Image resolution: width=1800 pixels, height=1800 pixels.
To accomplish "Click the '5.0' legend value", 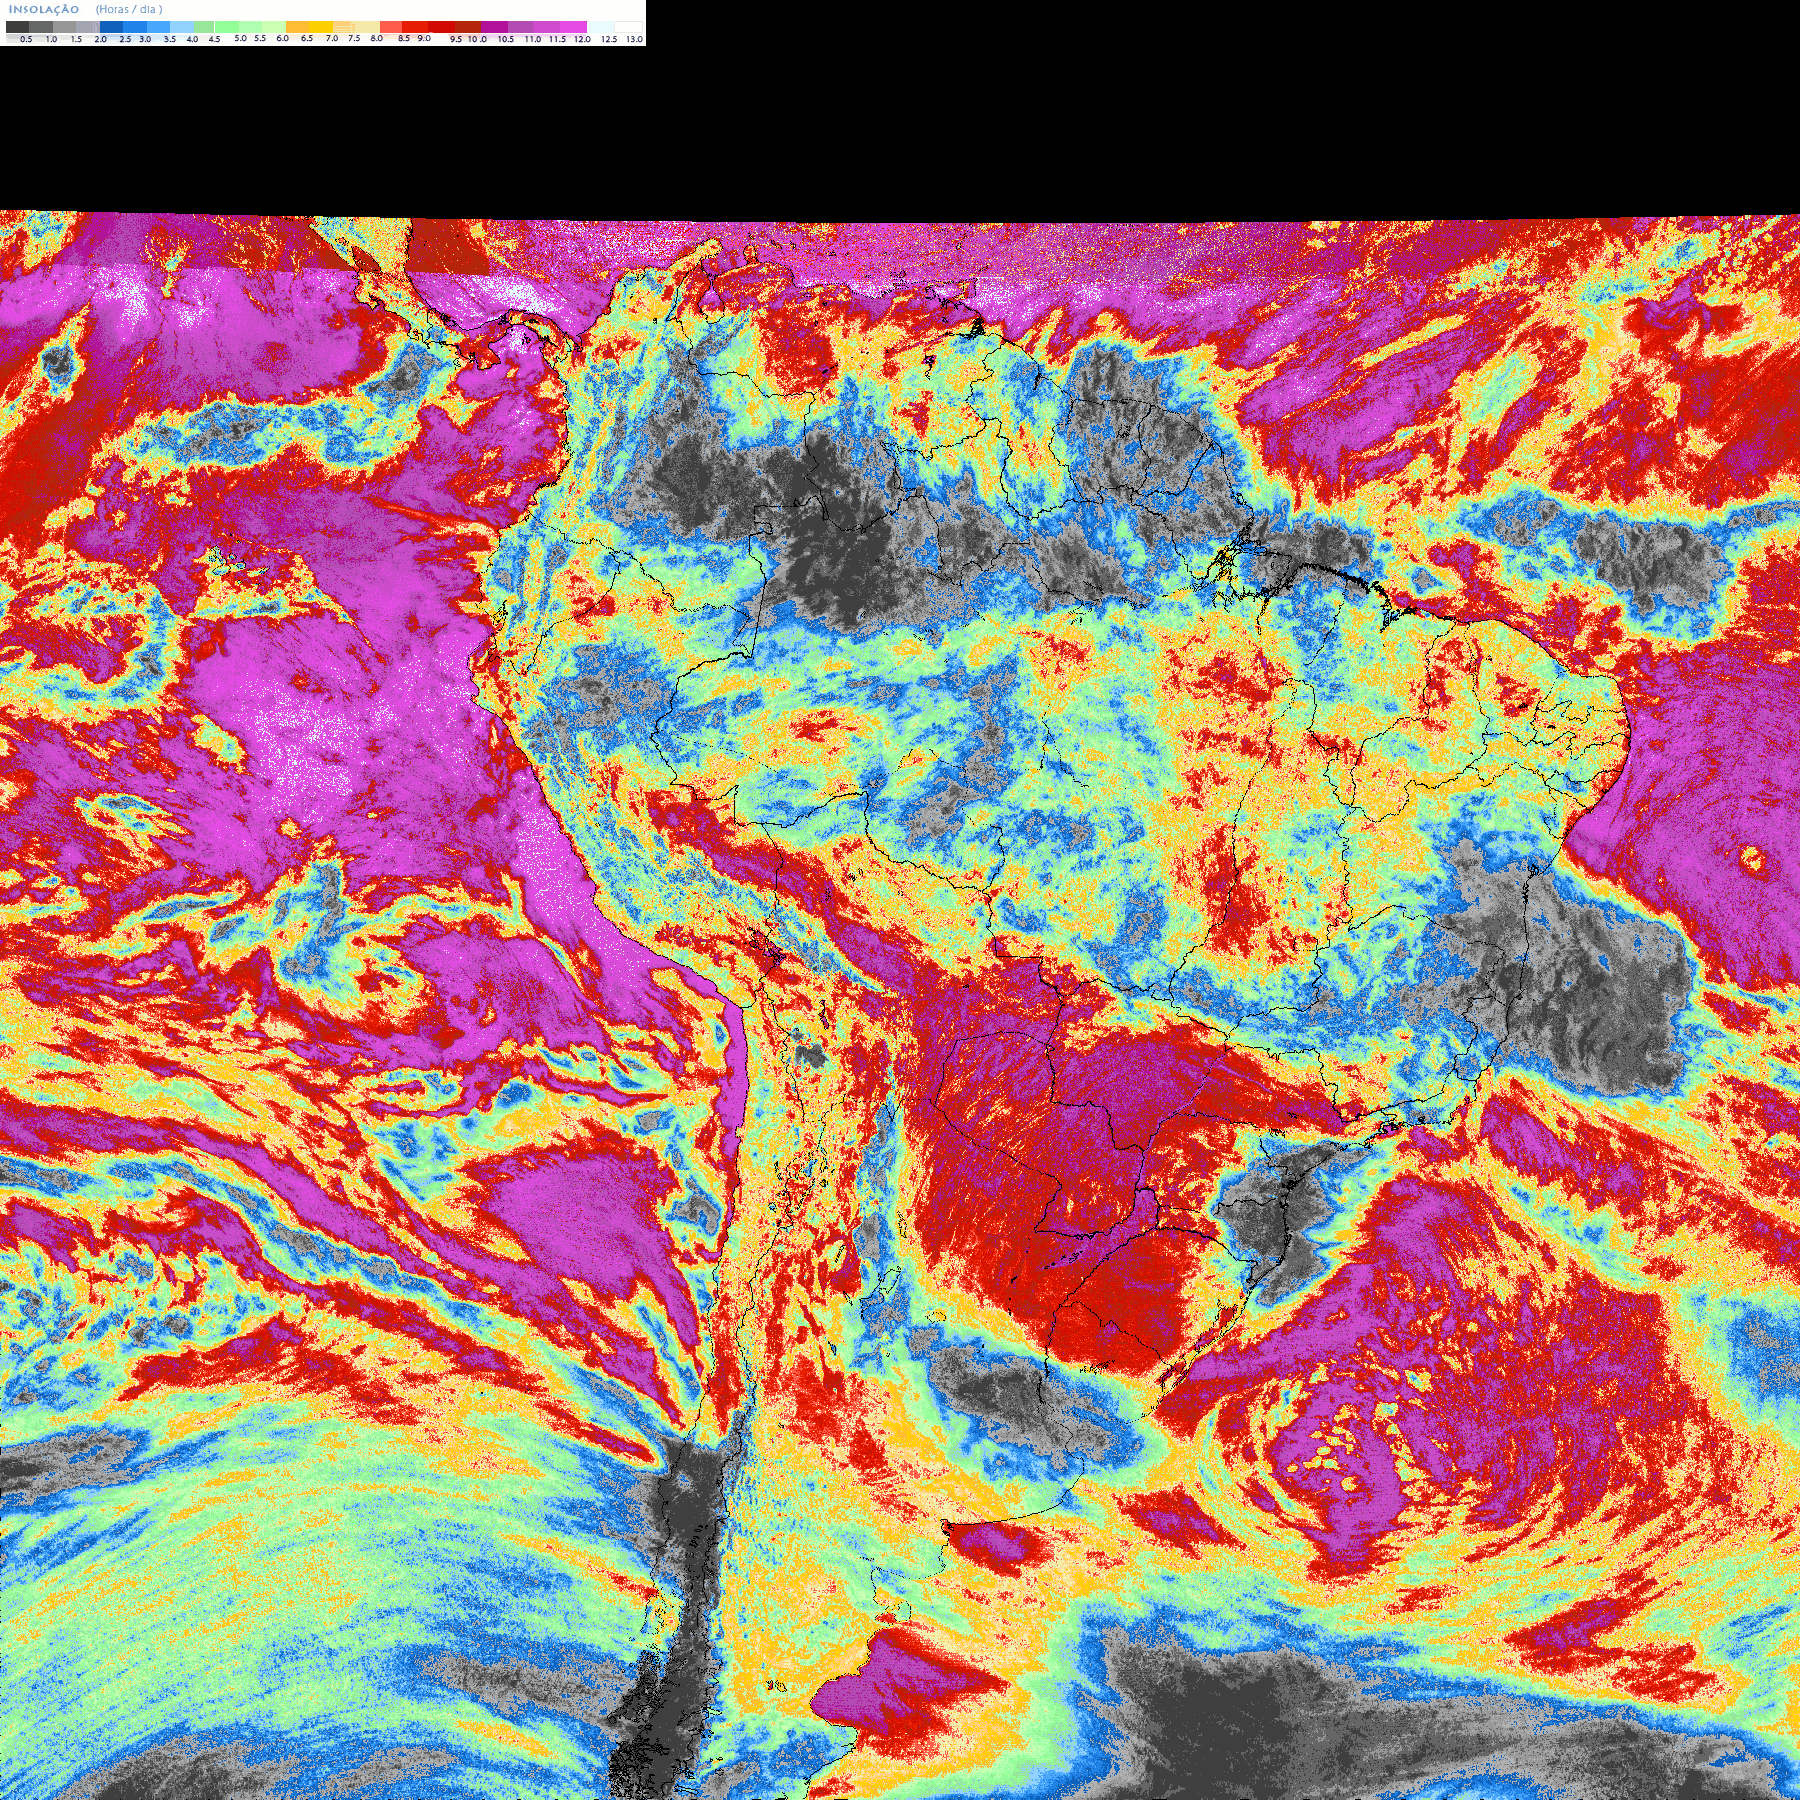I will [240, 38].
